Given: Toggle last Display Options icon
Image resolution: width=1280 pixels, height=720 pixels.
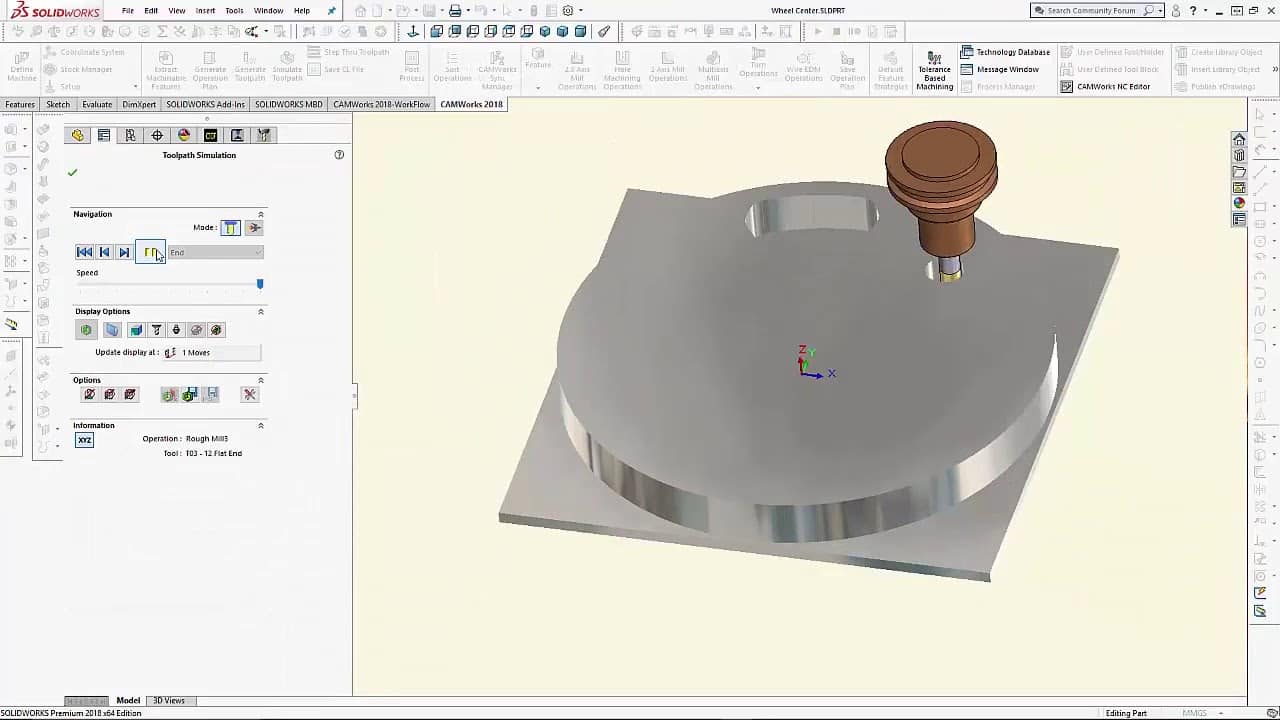Looking at the screenshot, I should pos(216,330).
